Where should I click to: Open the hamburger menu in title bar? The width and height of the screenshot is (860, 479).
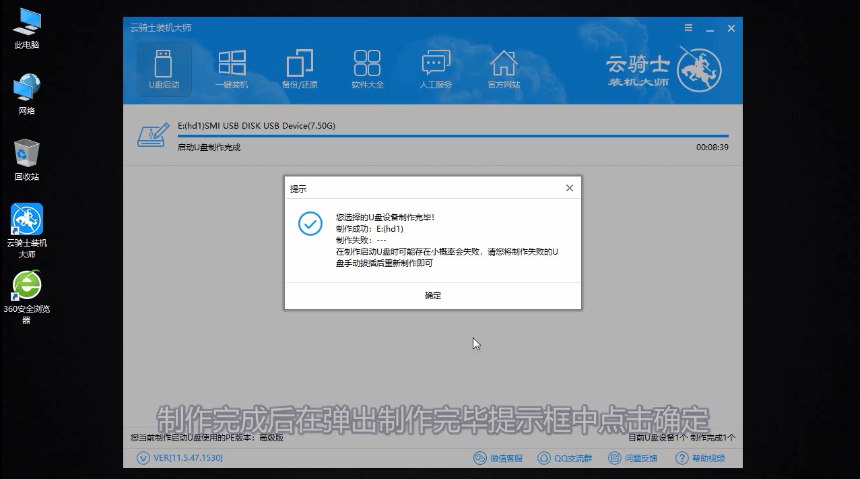coord(688,28)
